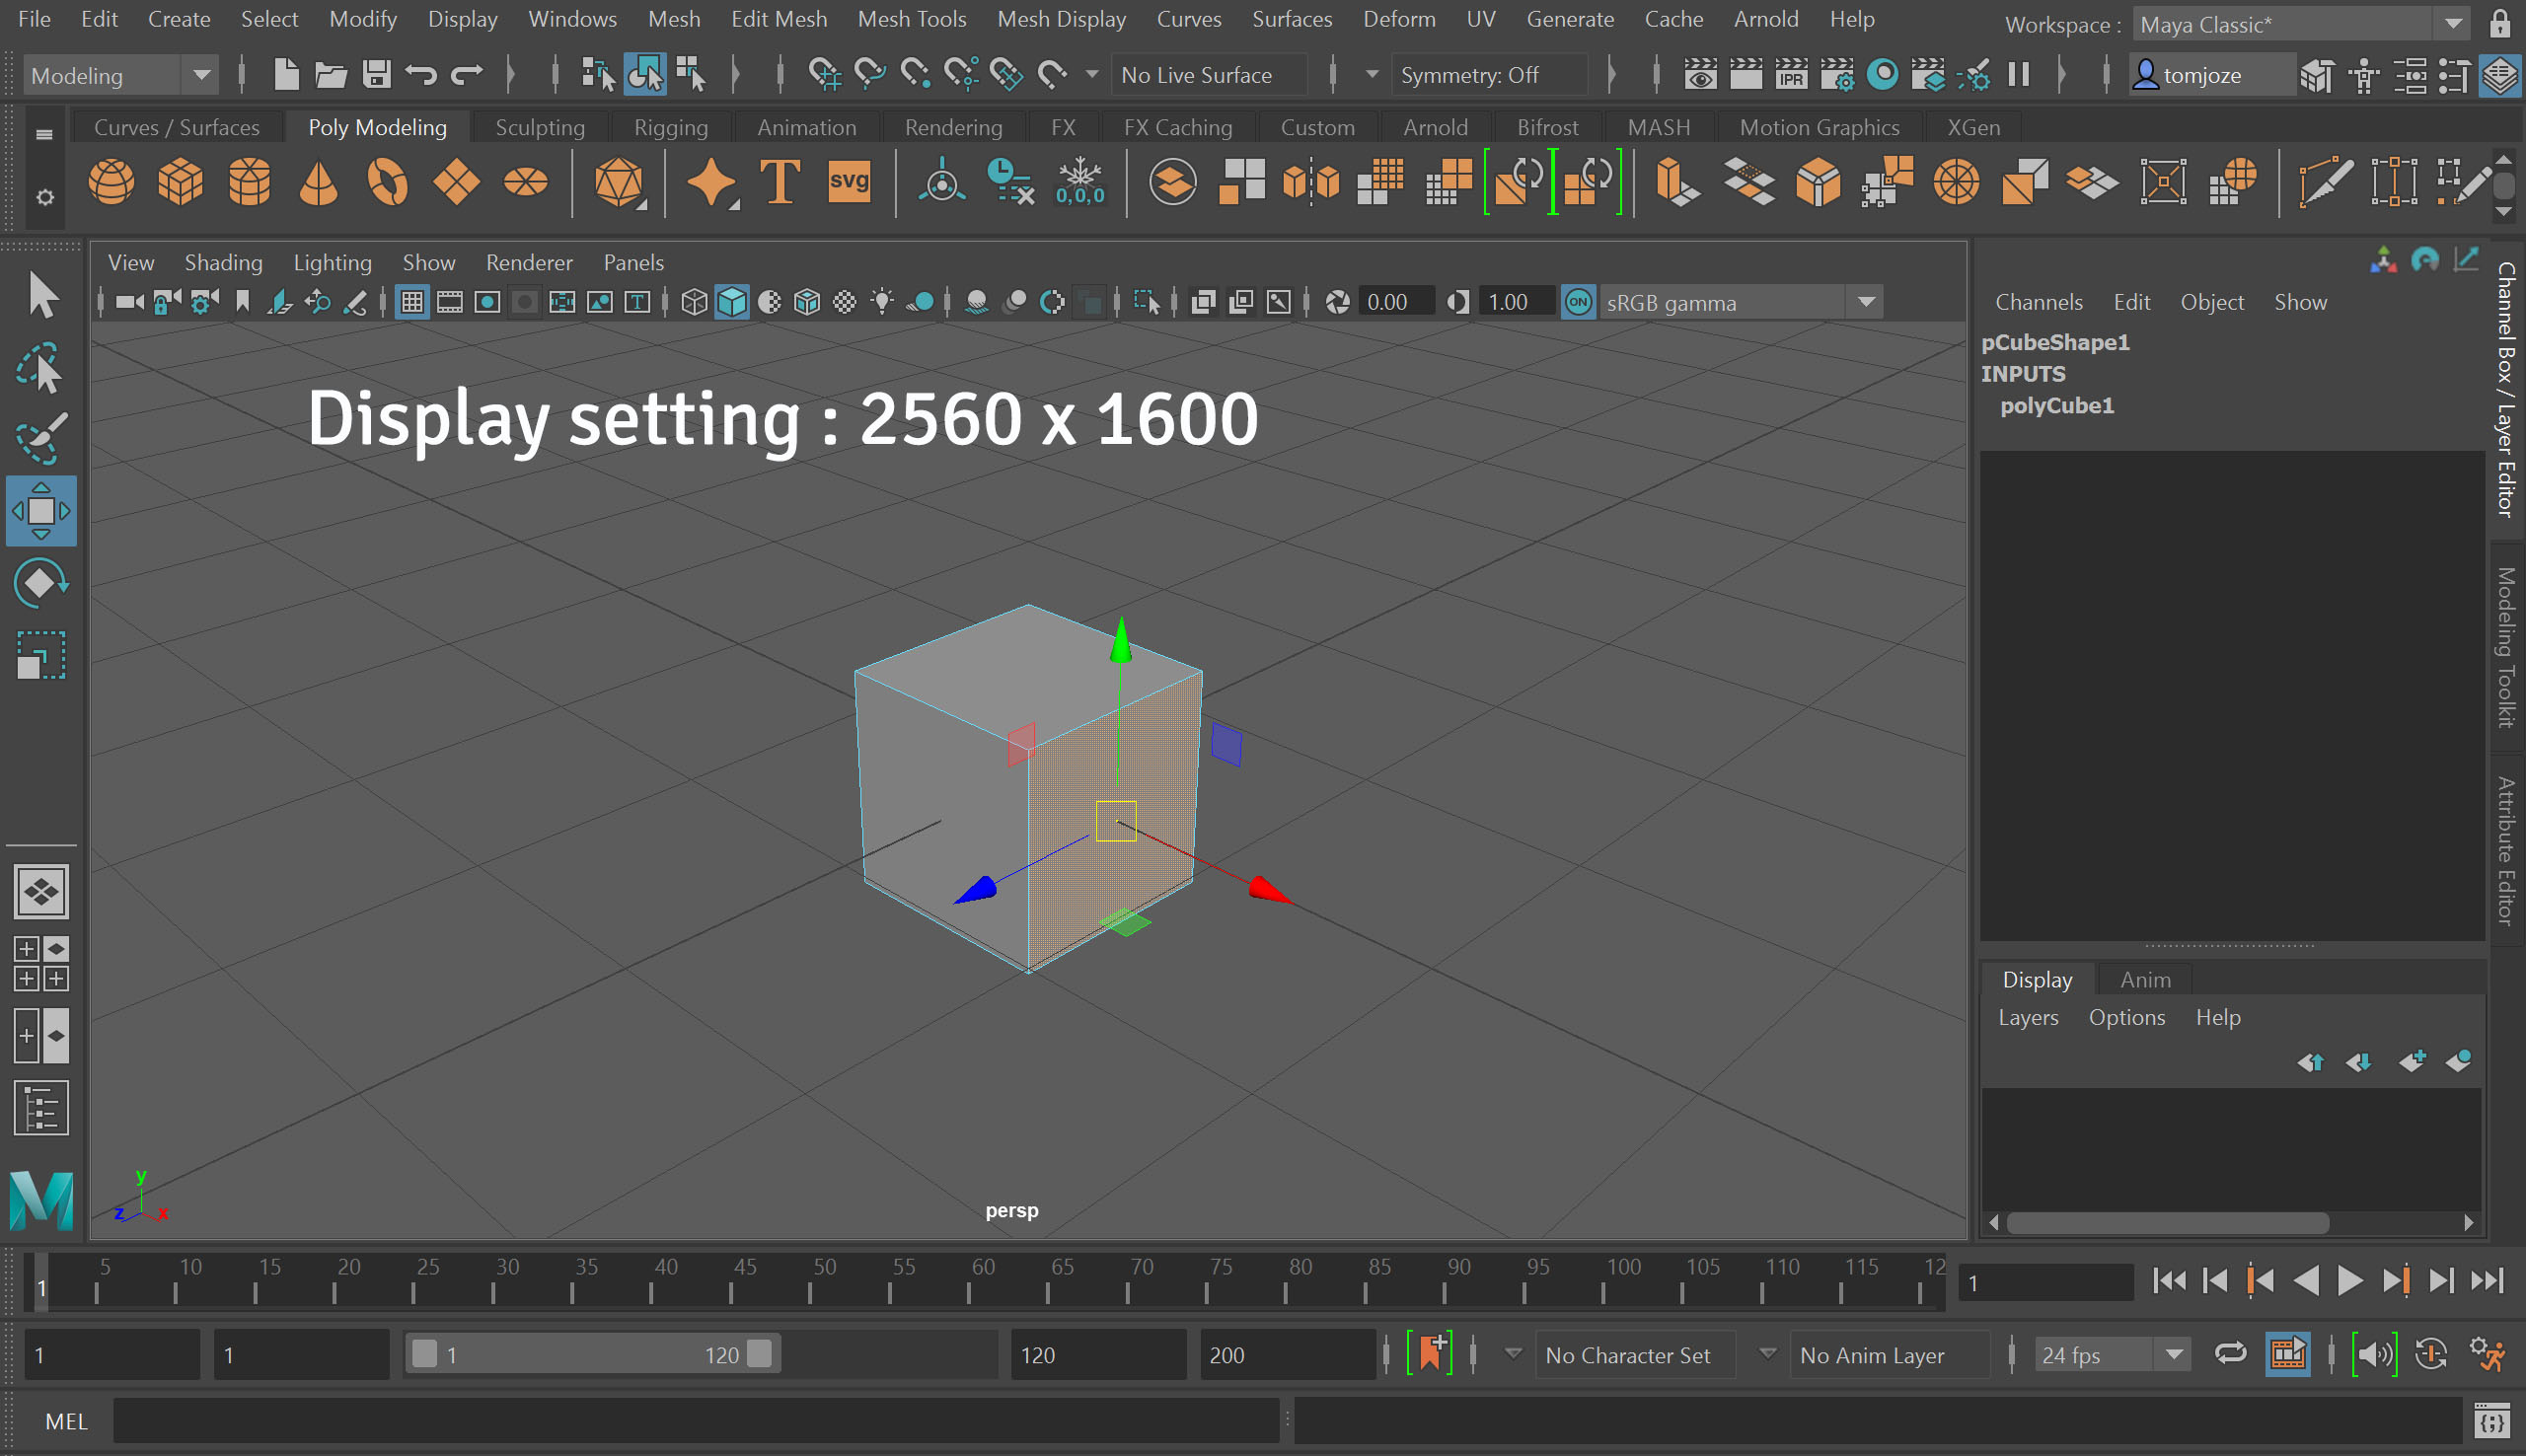Toggle viewport grid visibility
This screenshot has height=1456, width=2526.
click(x=411, y=302)
